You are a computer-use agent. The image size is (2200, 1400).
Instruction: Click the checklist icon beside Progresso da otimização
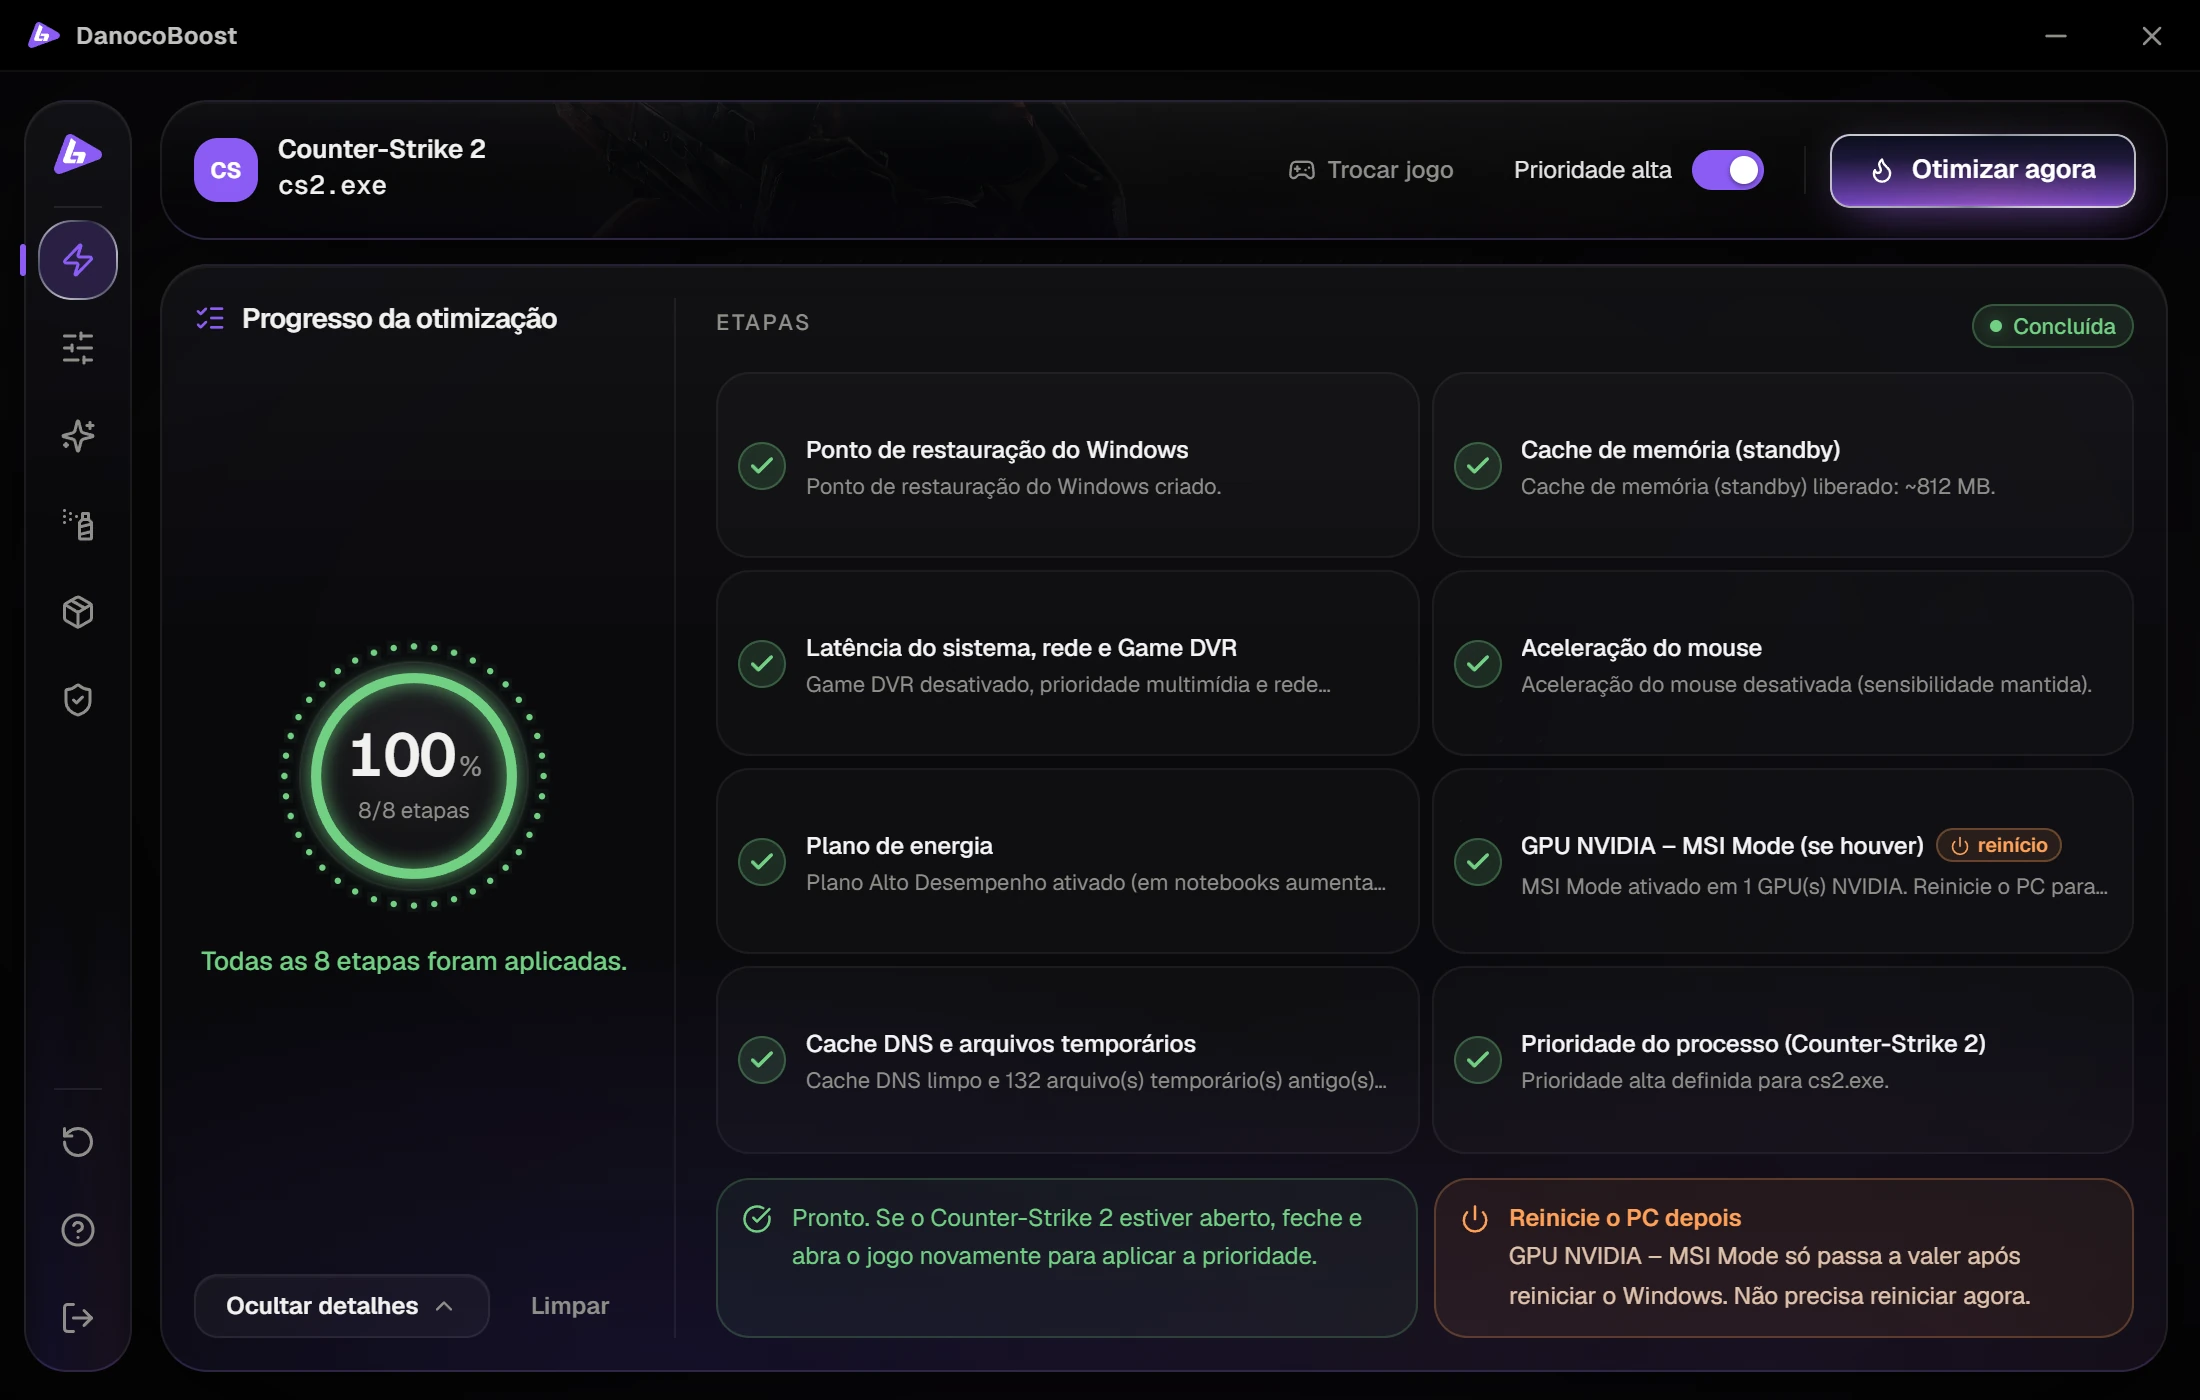pyautogui.click(x=210, y=318)
